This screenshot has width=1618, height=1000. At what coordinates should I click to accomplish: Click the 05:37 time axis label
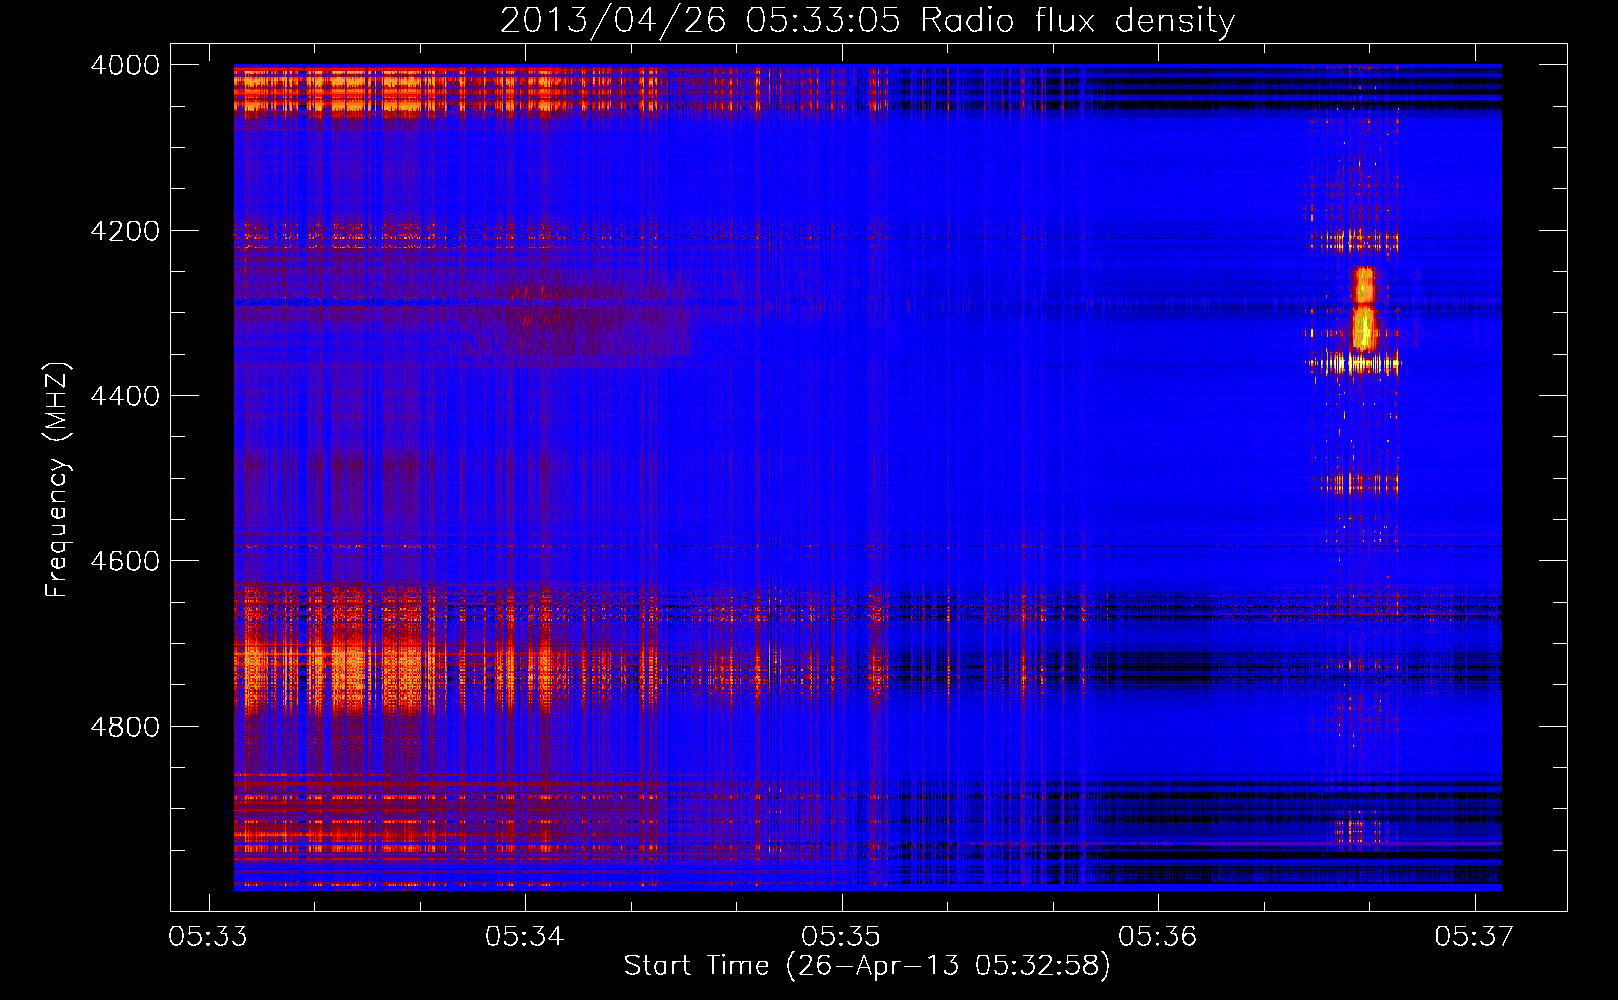pos(1474,936)
